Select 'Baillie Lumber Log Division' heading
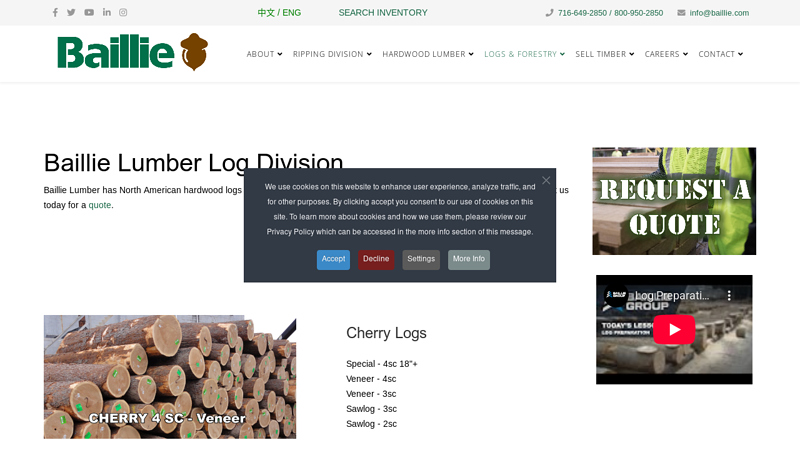 click(193, 163)
